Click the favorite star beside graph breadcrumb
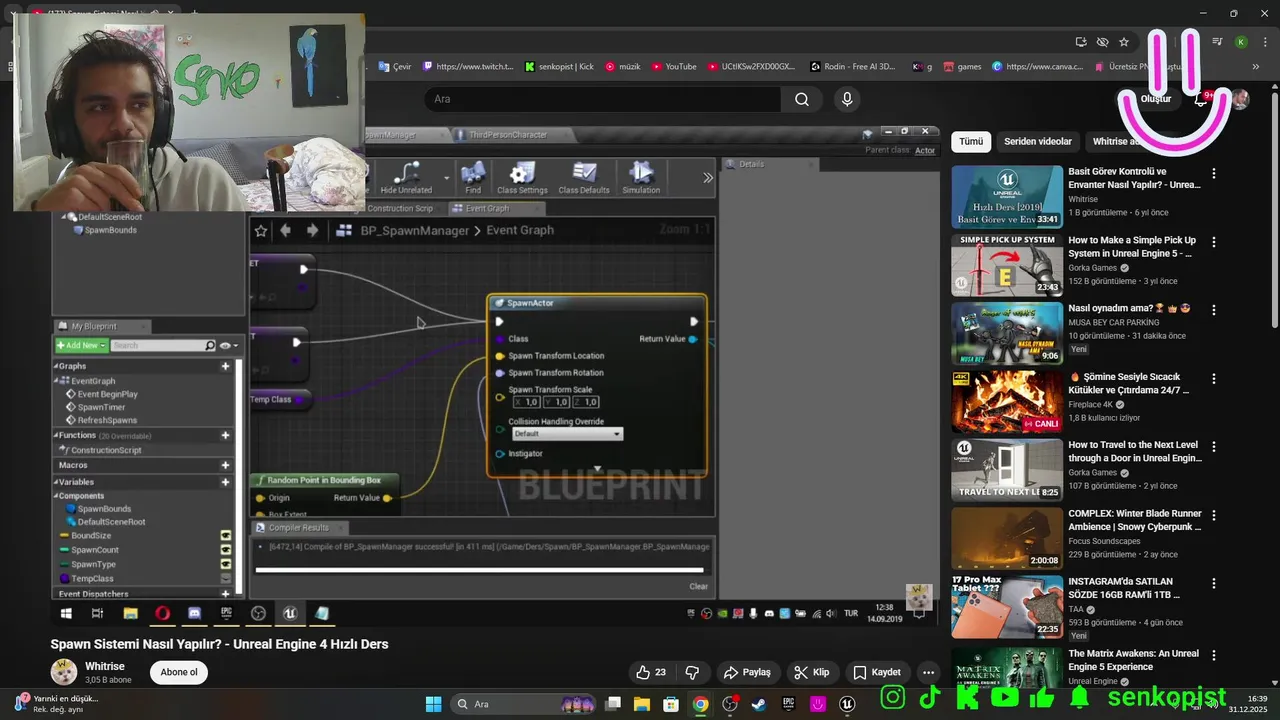The height and width of the screenshot is (720, 1280). [261, 230]
